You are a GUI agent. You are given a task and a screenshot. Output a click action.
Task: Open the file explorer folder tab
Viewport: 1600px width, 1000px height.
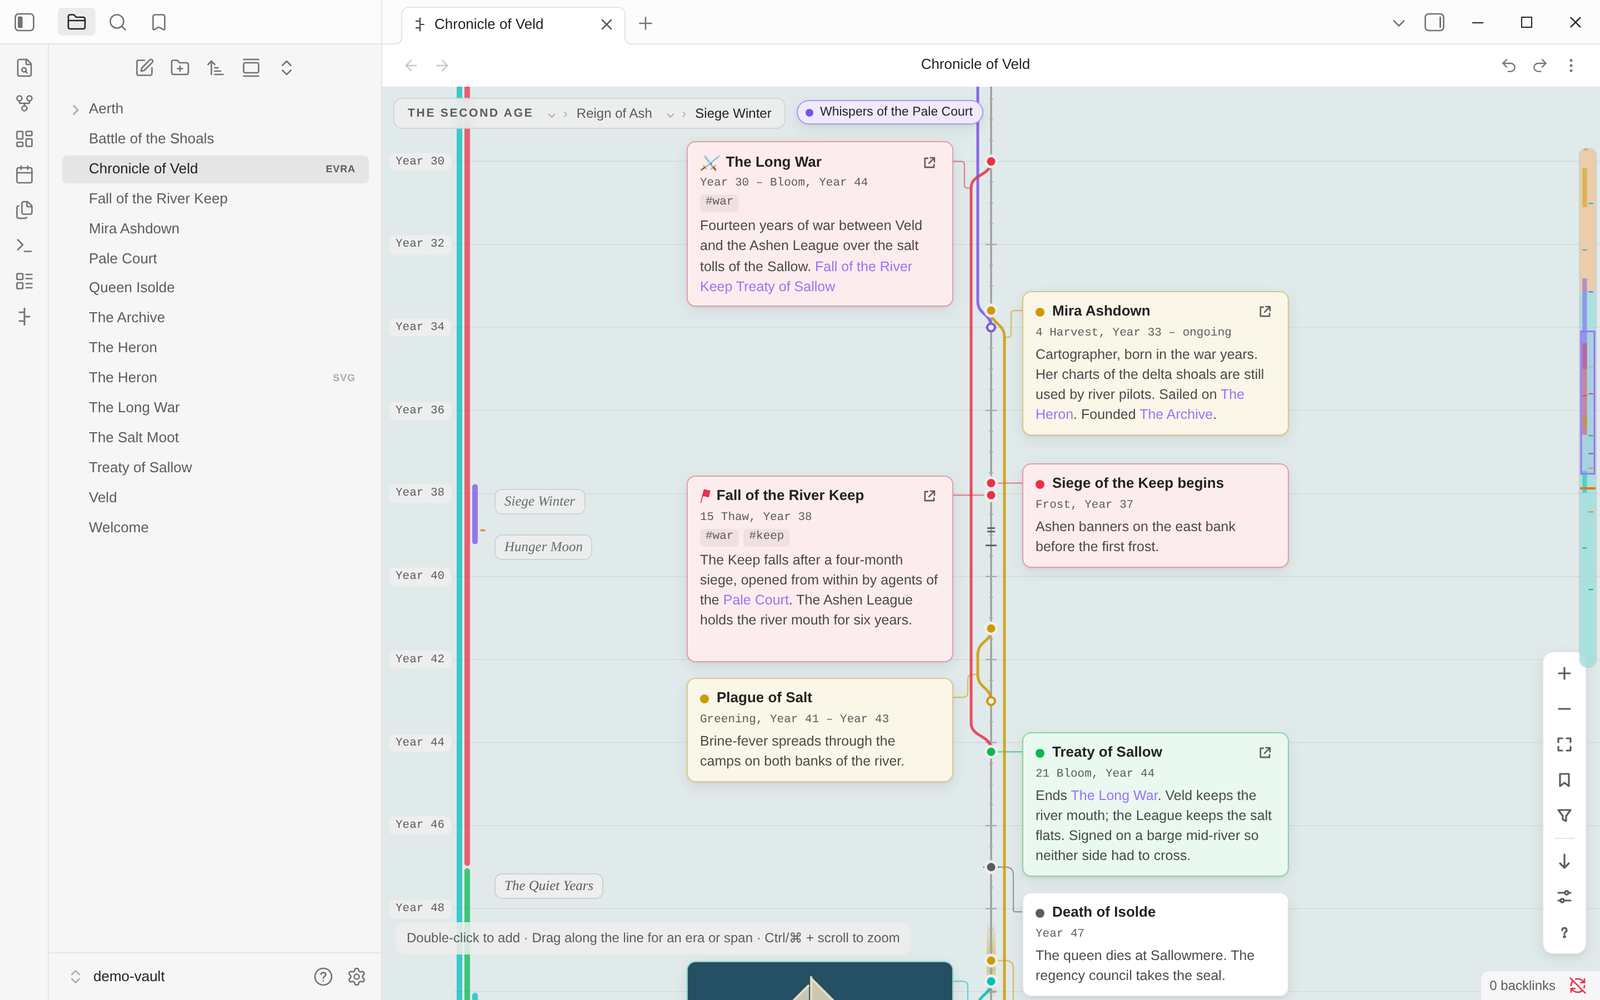tap(76, 22)
